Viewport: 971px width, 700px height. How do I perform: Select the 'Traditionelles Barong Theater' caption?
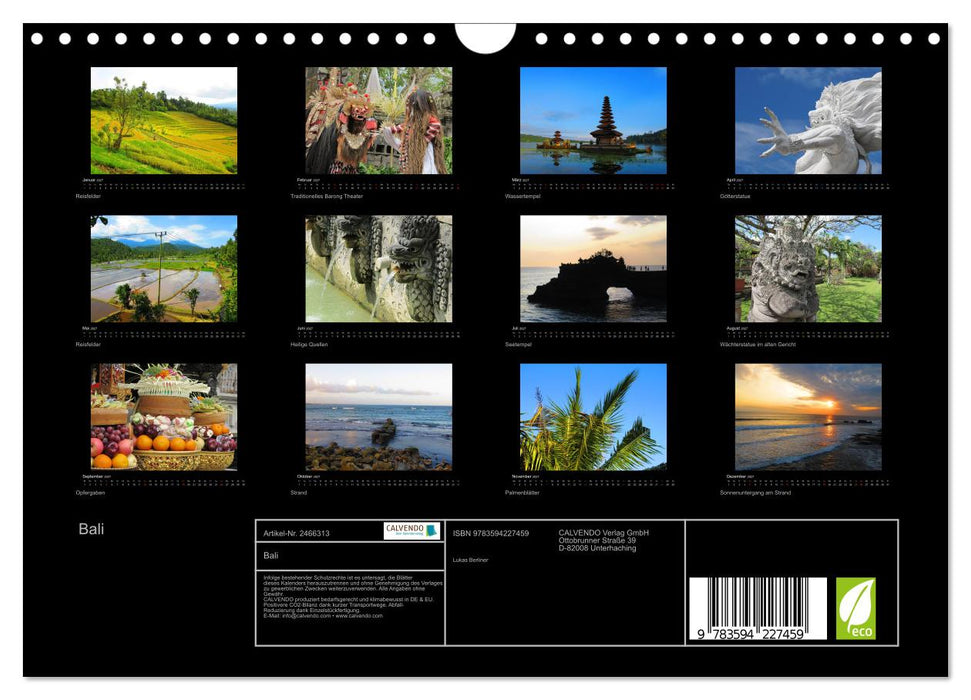[326, 196]
